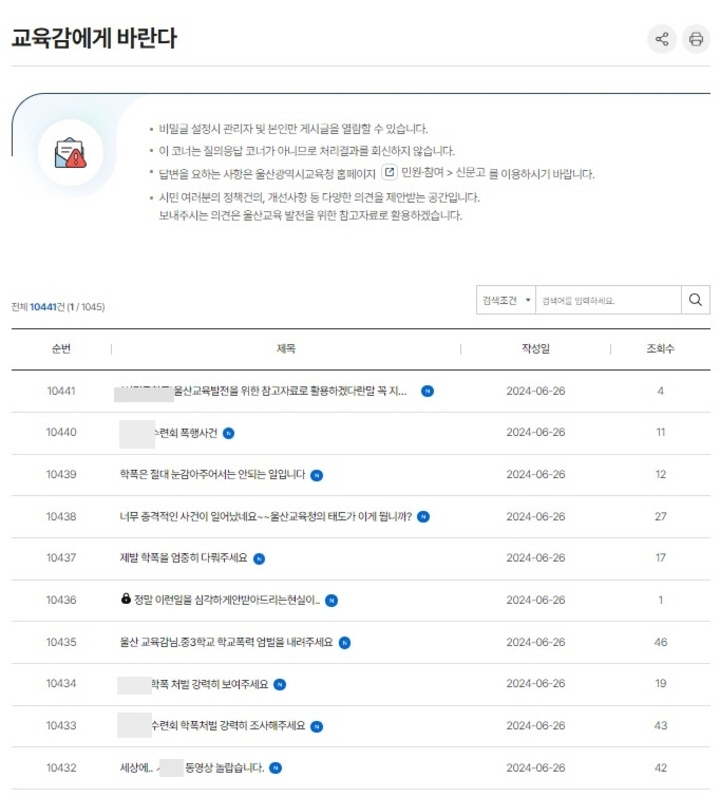Click new badge icon on post 10439
Viewport: 720px width, 797px height.
coord(317,475)
